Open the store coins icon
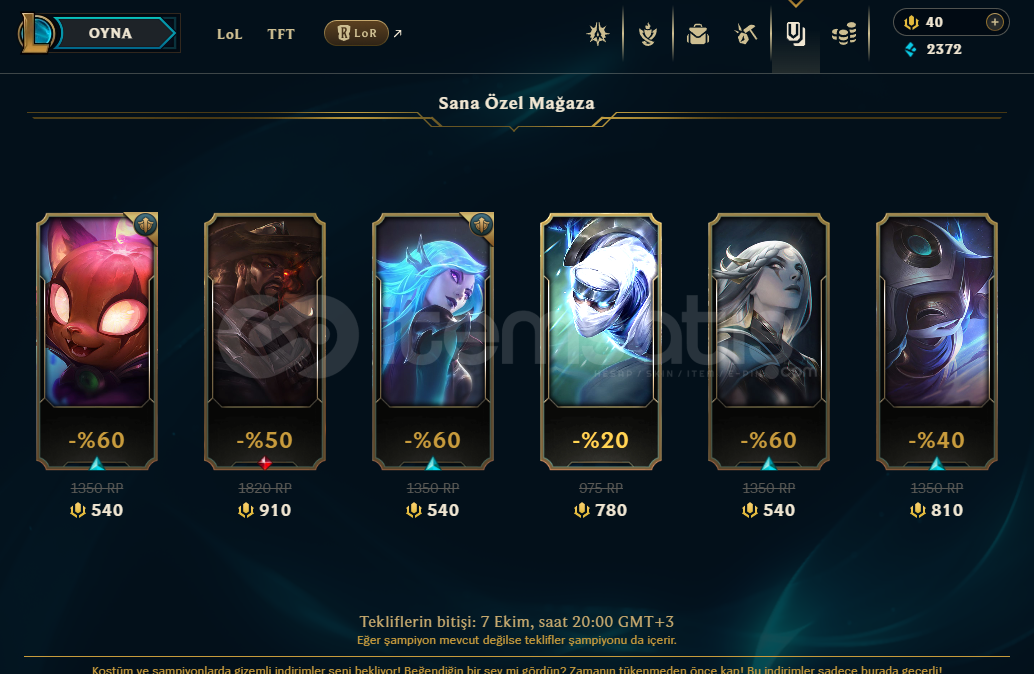Screen dimensions: 1034x674 coord(844,34)
